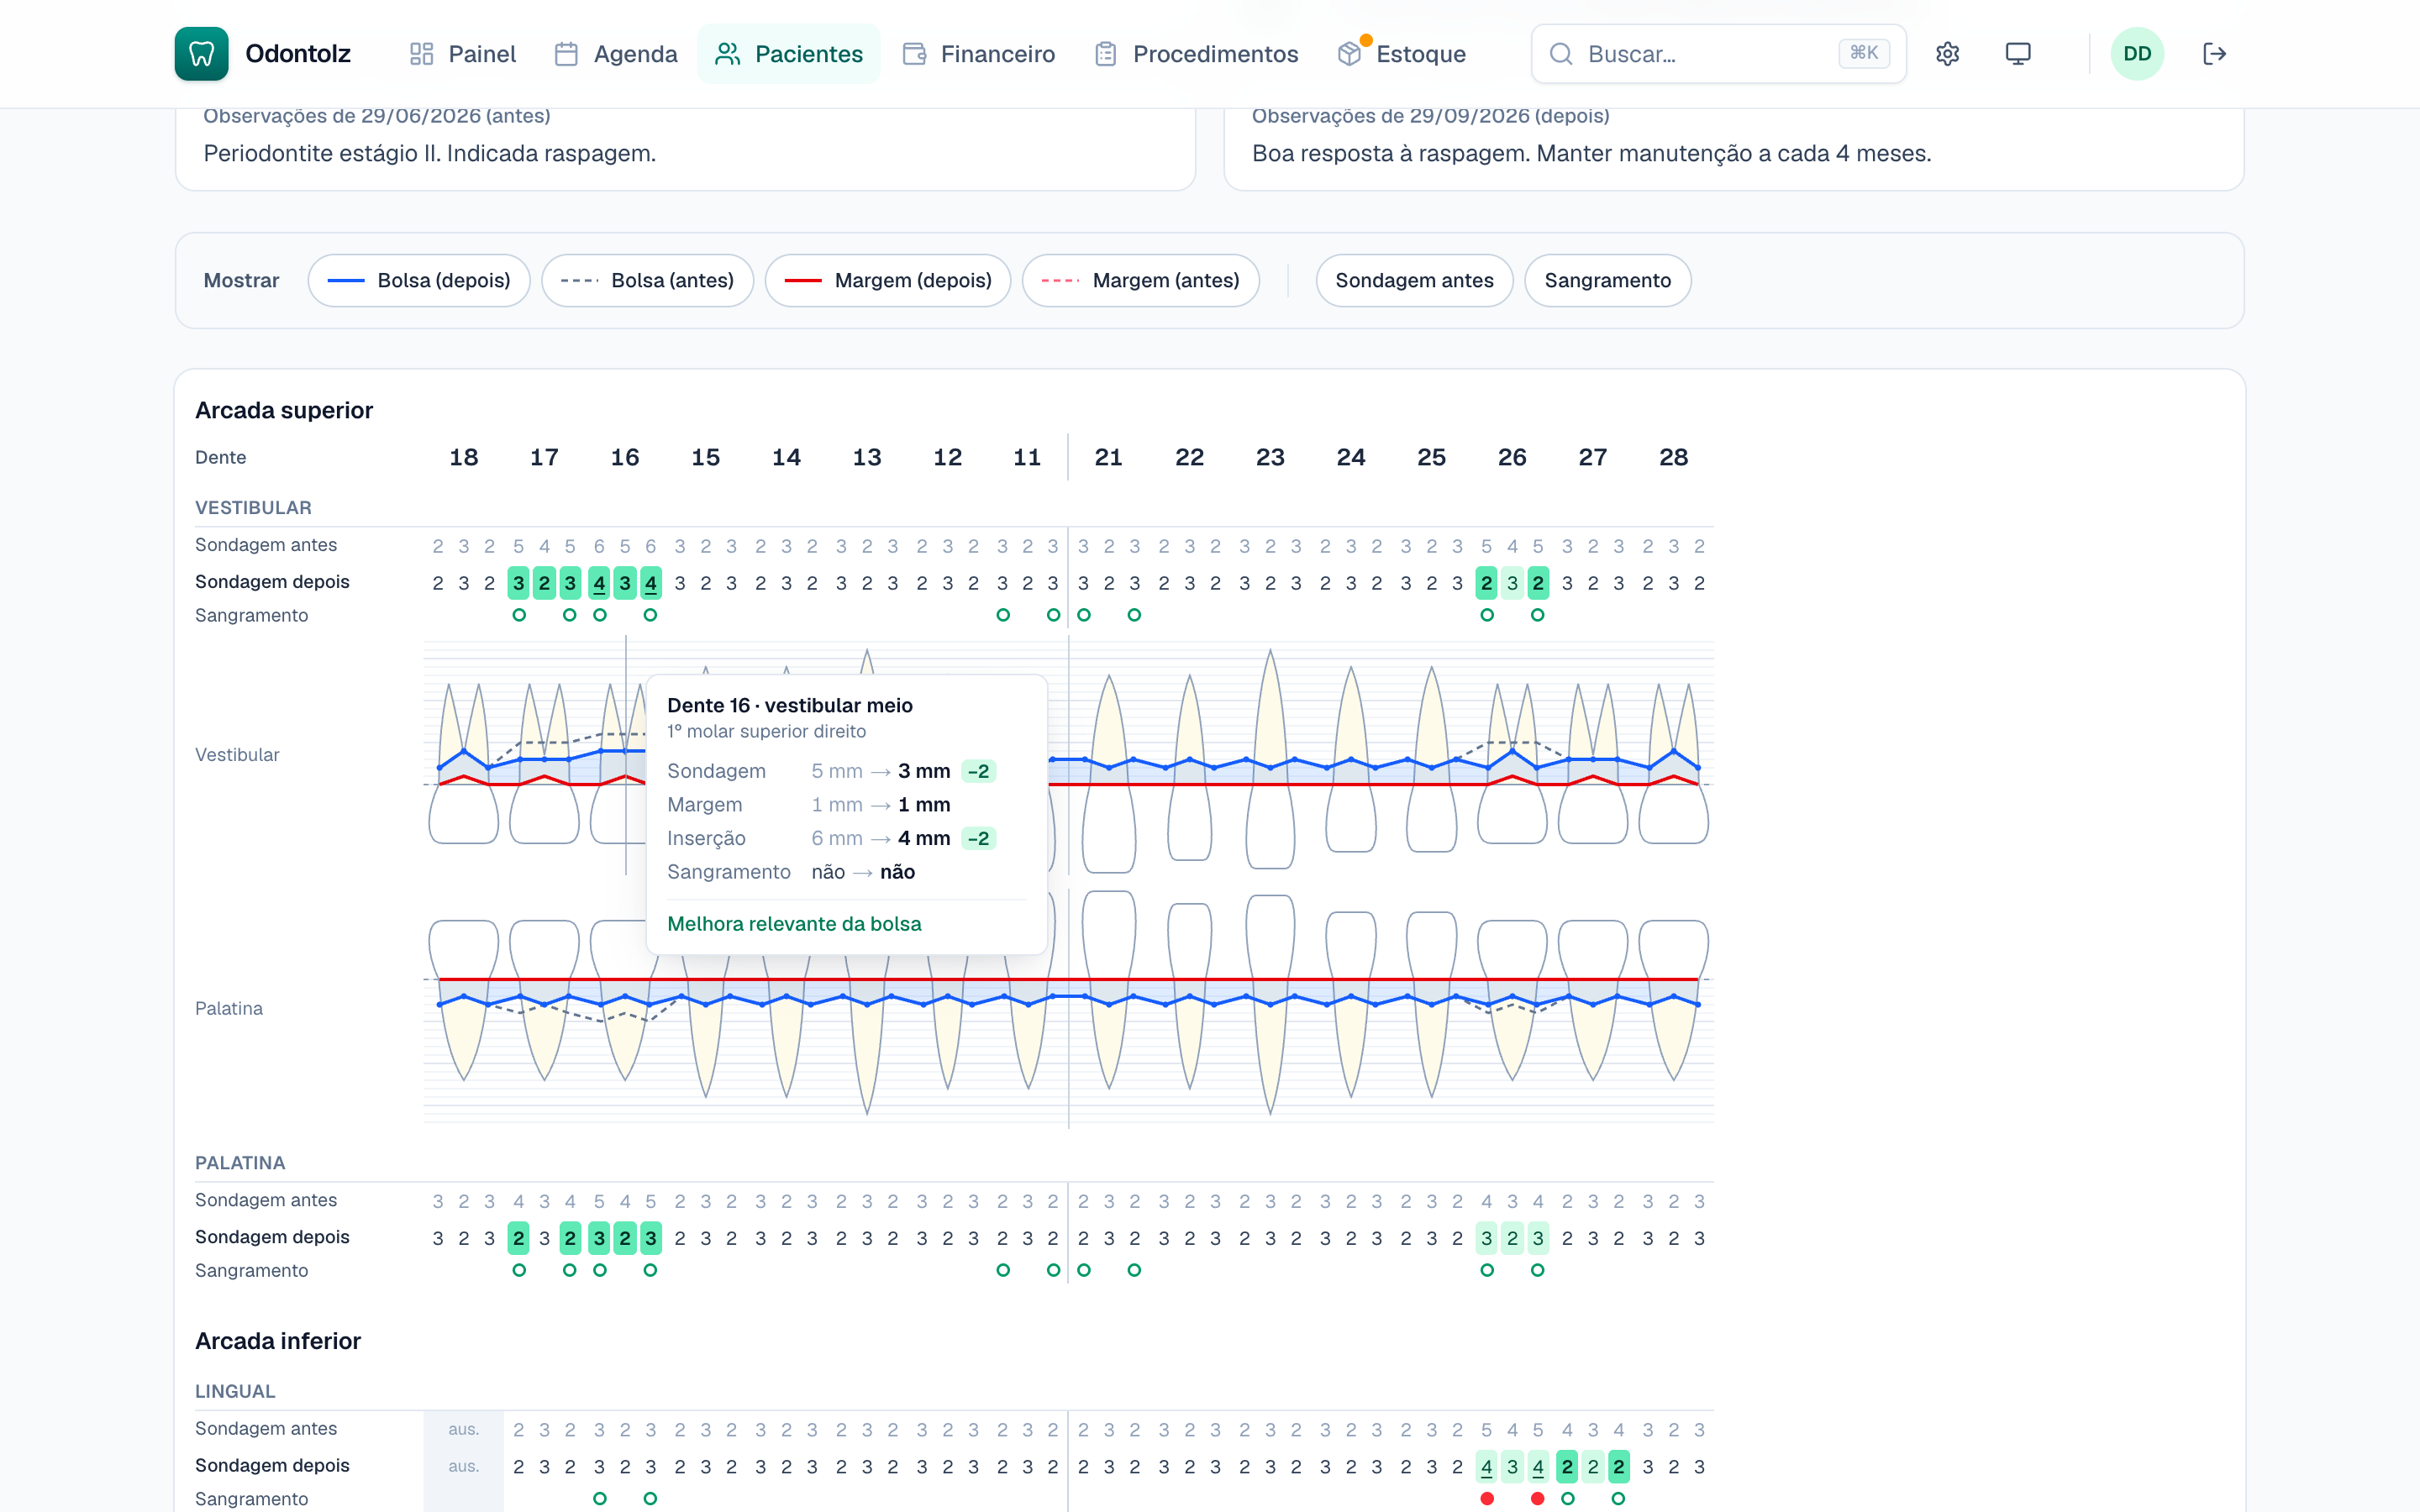Click the ⌘K shortcut badge

click(x=1864, y=53)
